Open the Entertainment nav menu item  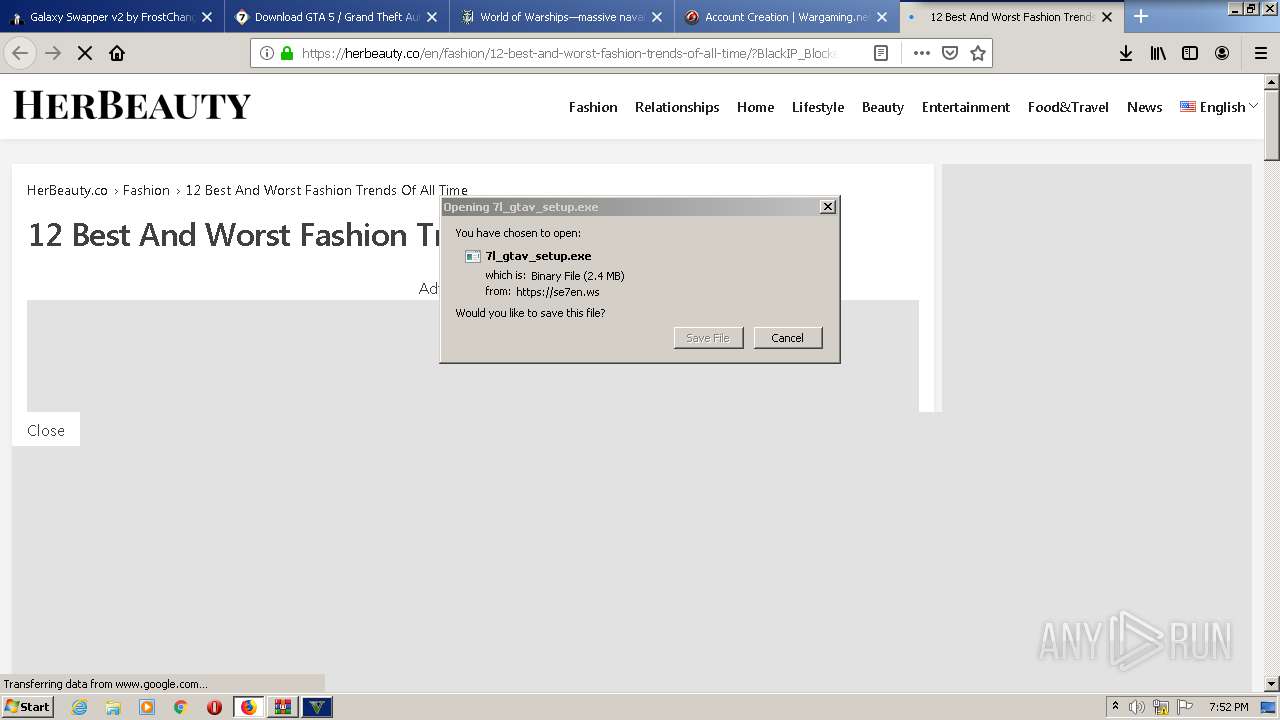pyautogui.click(x=966, y=107)
